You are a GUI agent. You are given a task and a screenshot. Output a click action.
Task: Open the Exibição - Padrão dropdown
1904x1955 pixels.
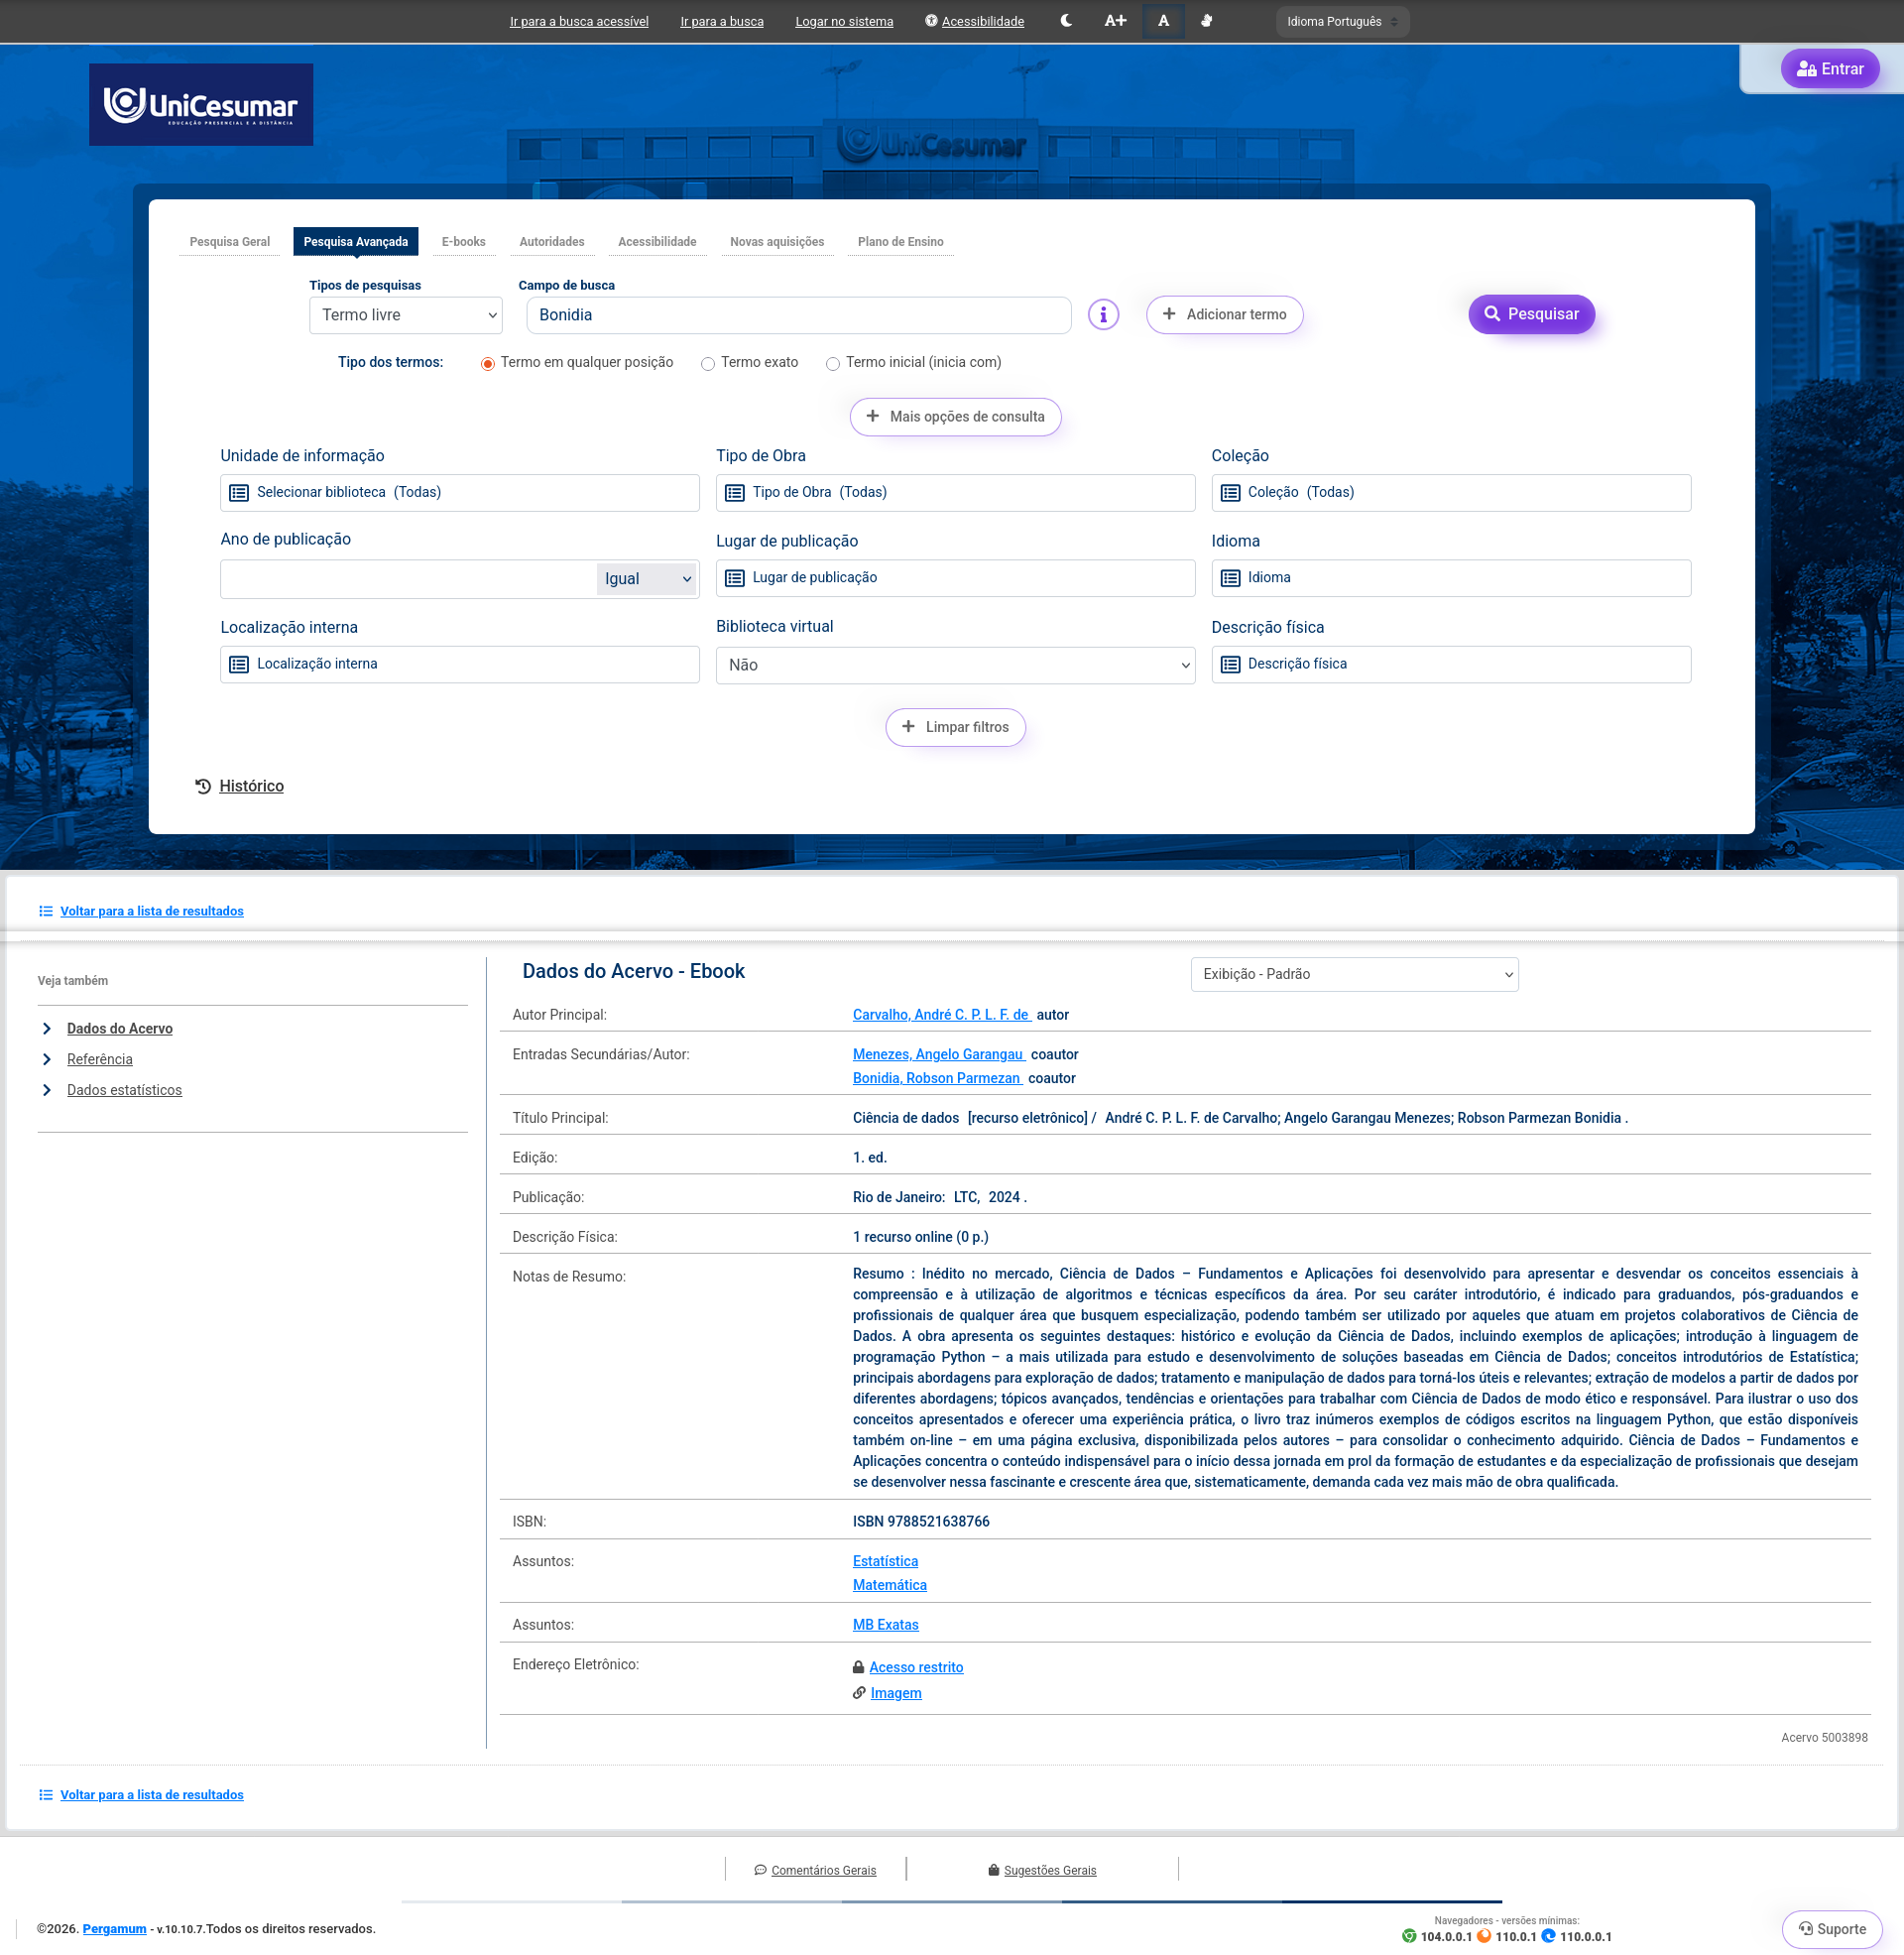[1354, 974]
